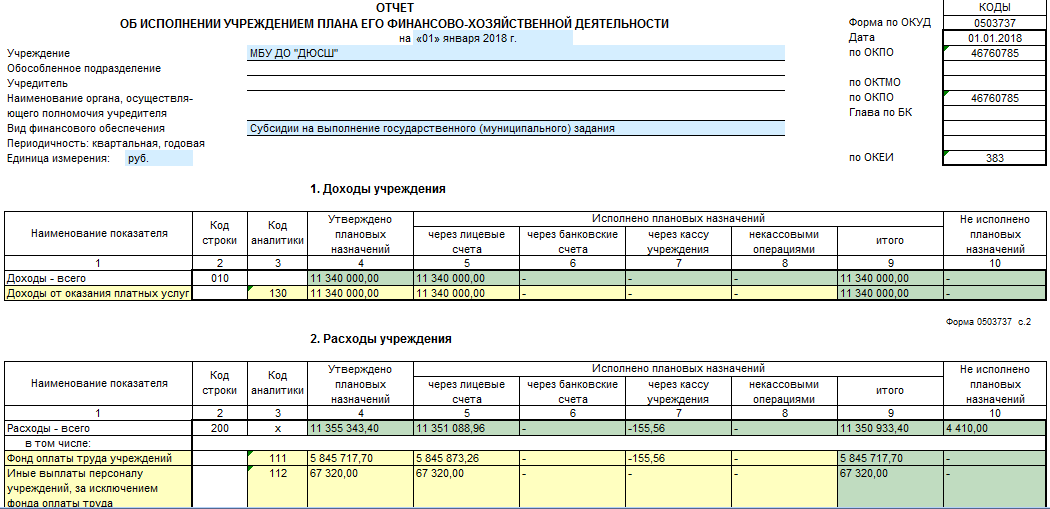Screen dimensions: 1050x509
Task: Select the Вид финансового обеспечения field with Субсидии text
Action: coord(516,129)
